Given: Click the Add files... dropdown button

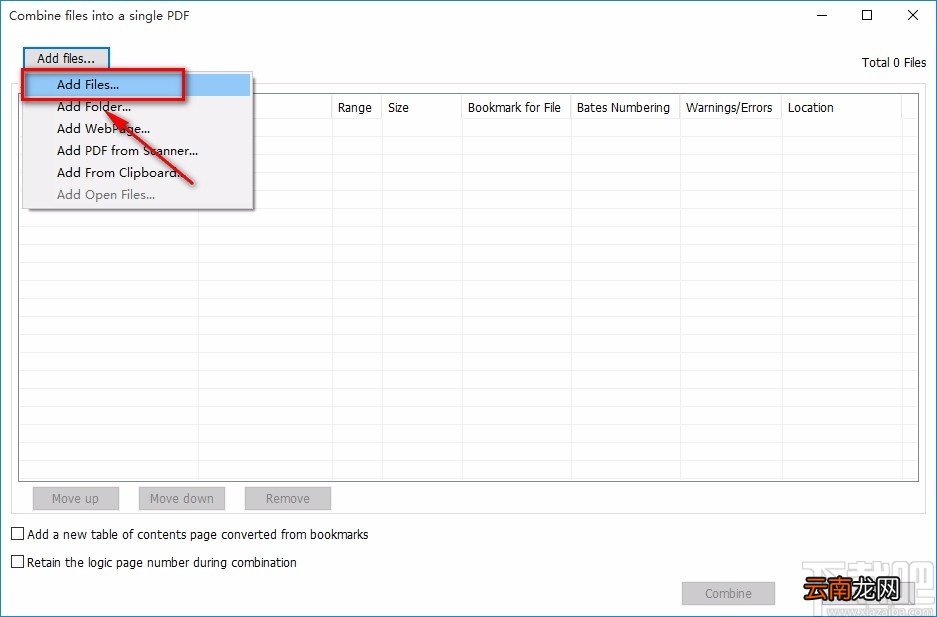Looking at the screenshot, I should [66, 59].
